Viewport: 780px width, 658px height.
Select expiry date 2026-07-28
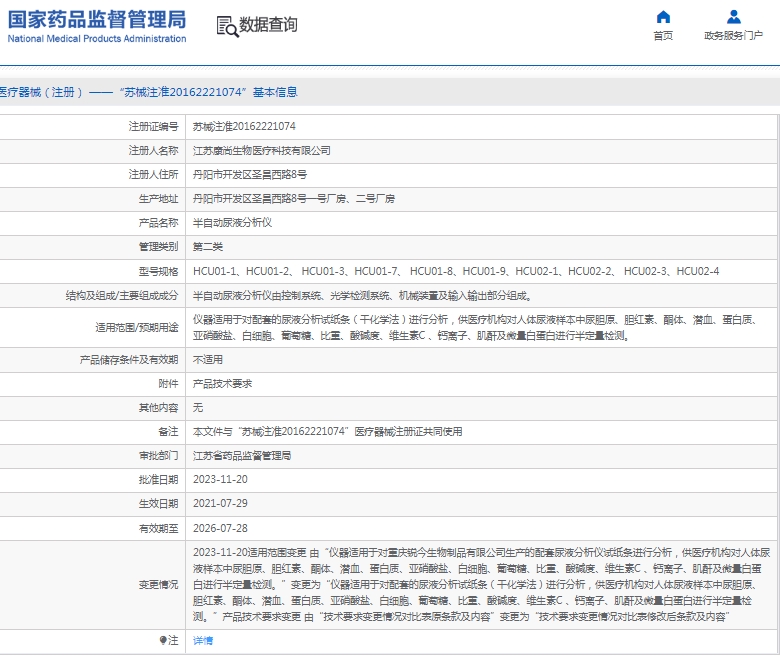[220, 528]
